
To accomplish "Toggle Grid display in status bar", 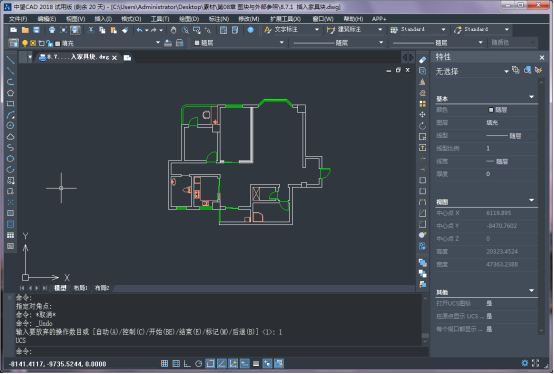I will [176, 363].
